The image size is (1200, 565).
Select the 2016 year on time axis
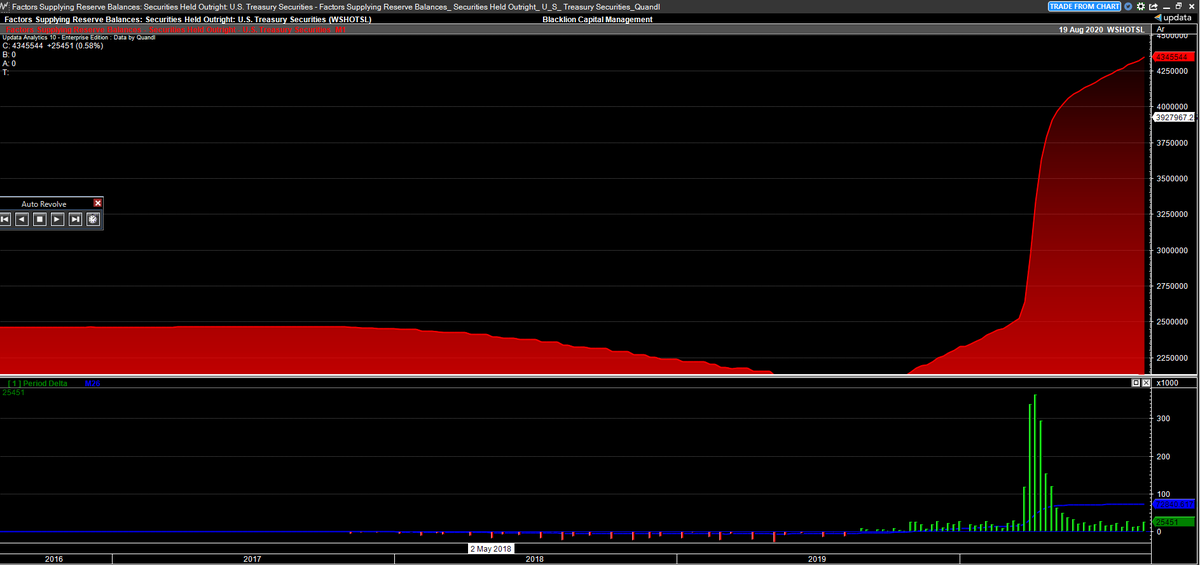[54, 559]
